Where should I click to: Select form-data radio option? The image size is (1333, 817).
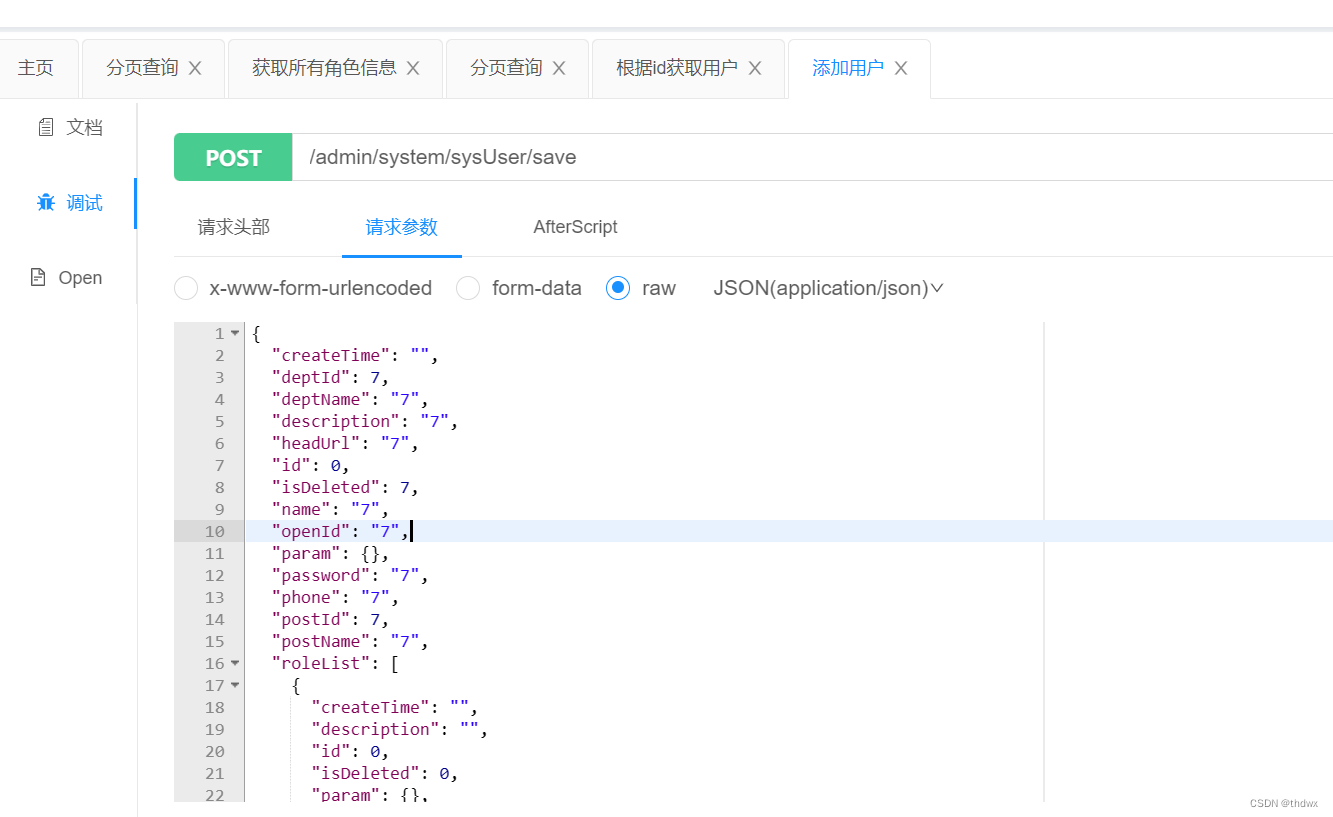[x=468, y=288]
